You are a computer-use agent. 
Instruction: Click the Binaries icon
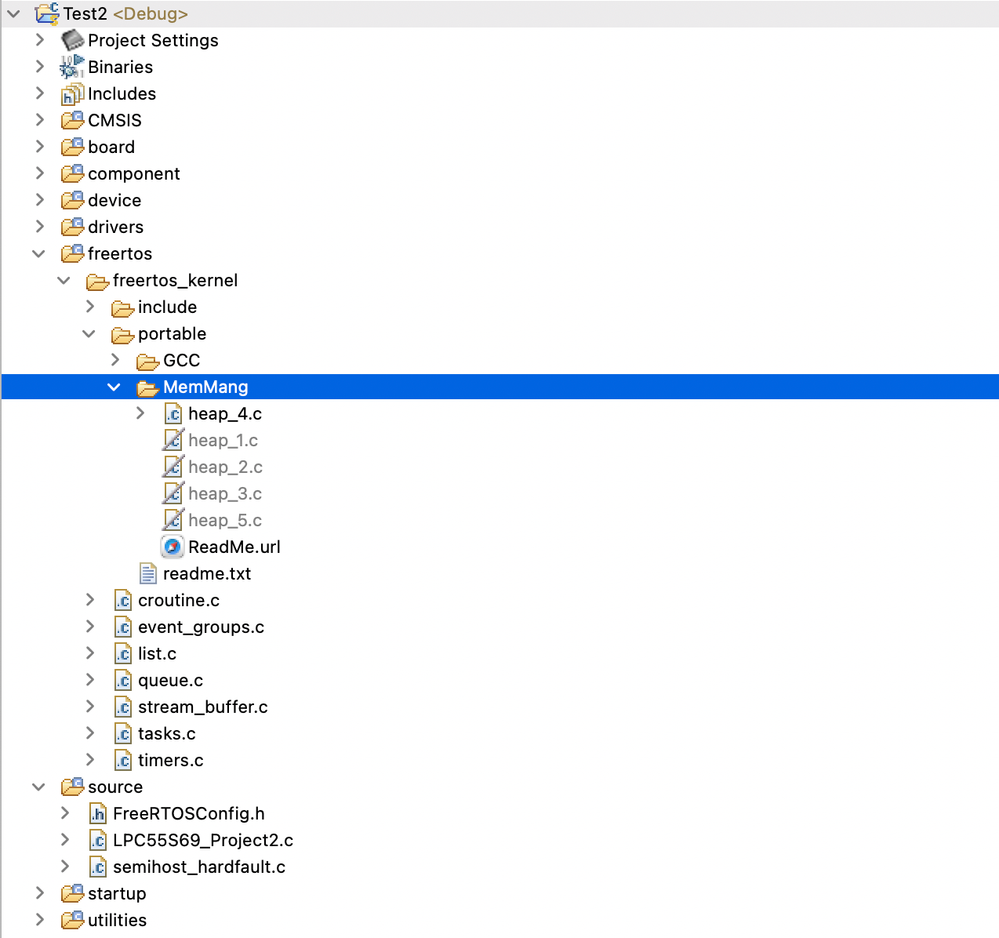[x=72, y=67]
